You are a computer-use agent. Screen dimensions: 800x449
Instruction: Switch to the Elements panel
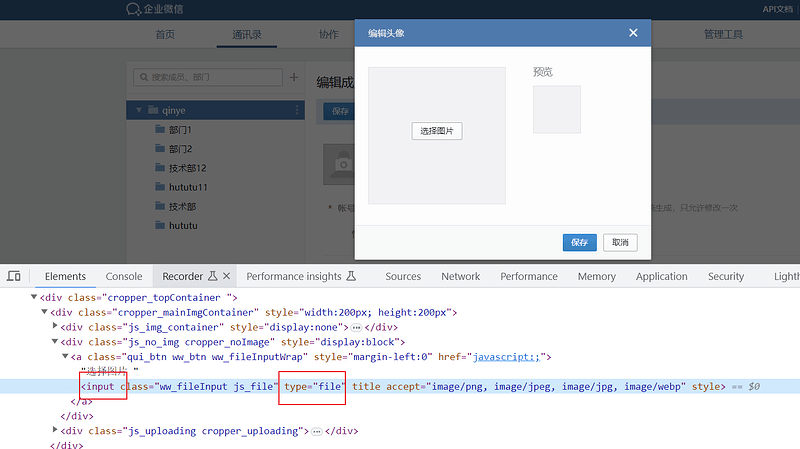65,276
